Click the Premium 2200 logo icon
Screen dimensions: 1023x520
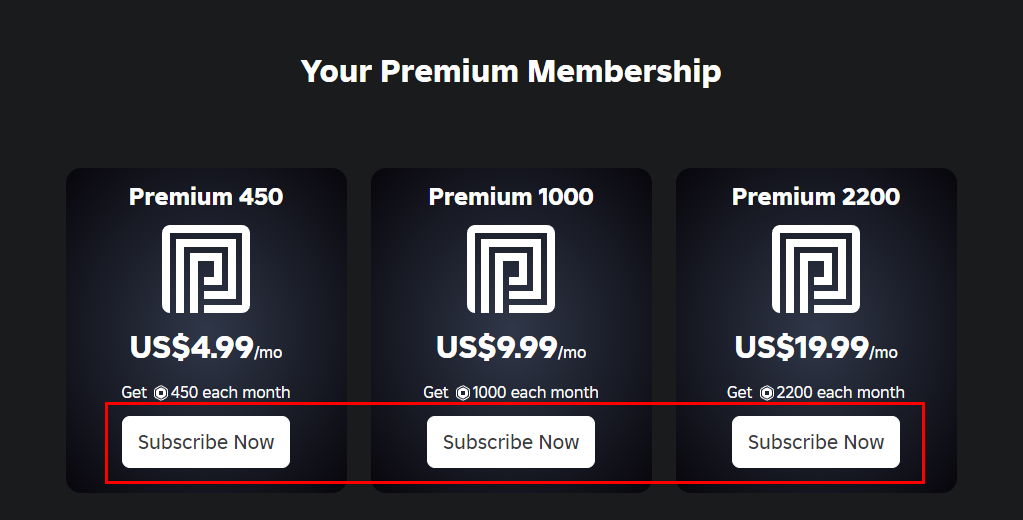[x=816, y=269]
